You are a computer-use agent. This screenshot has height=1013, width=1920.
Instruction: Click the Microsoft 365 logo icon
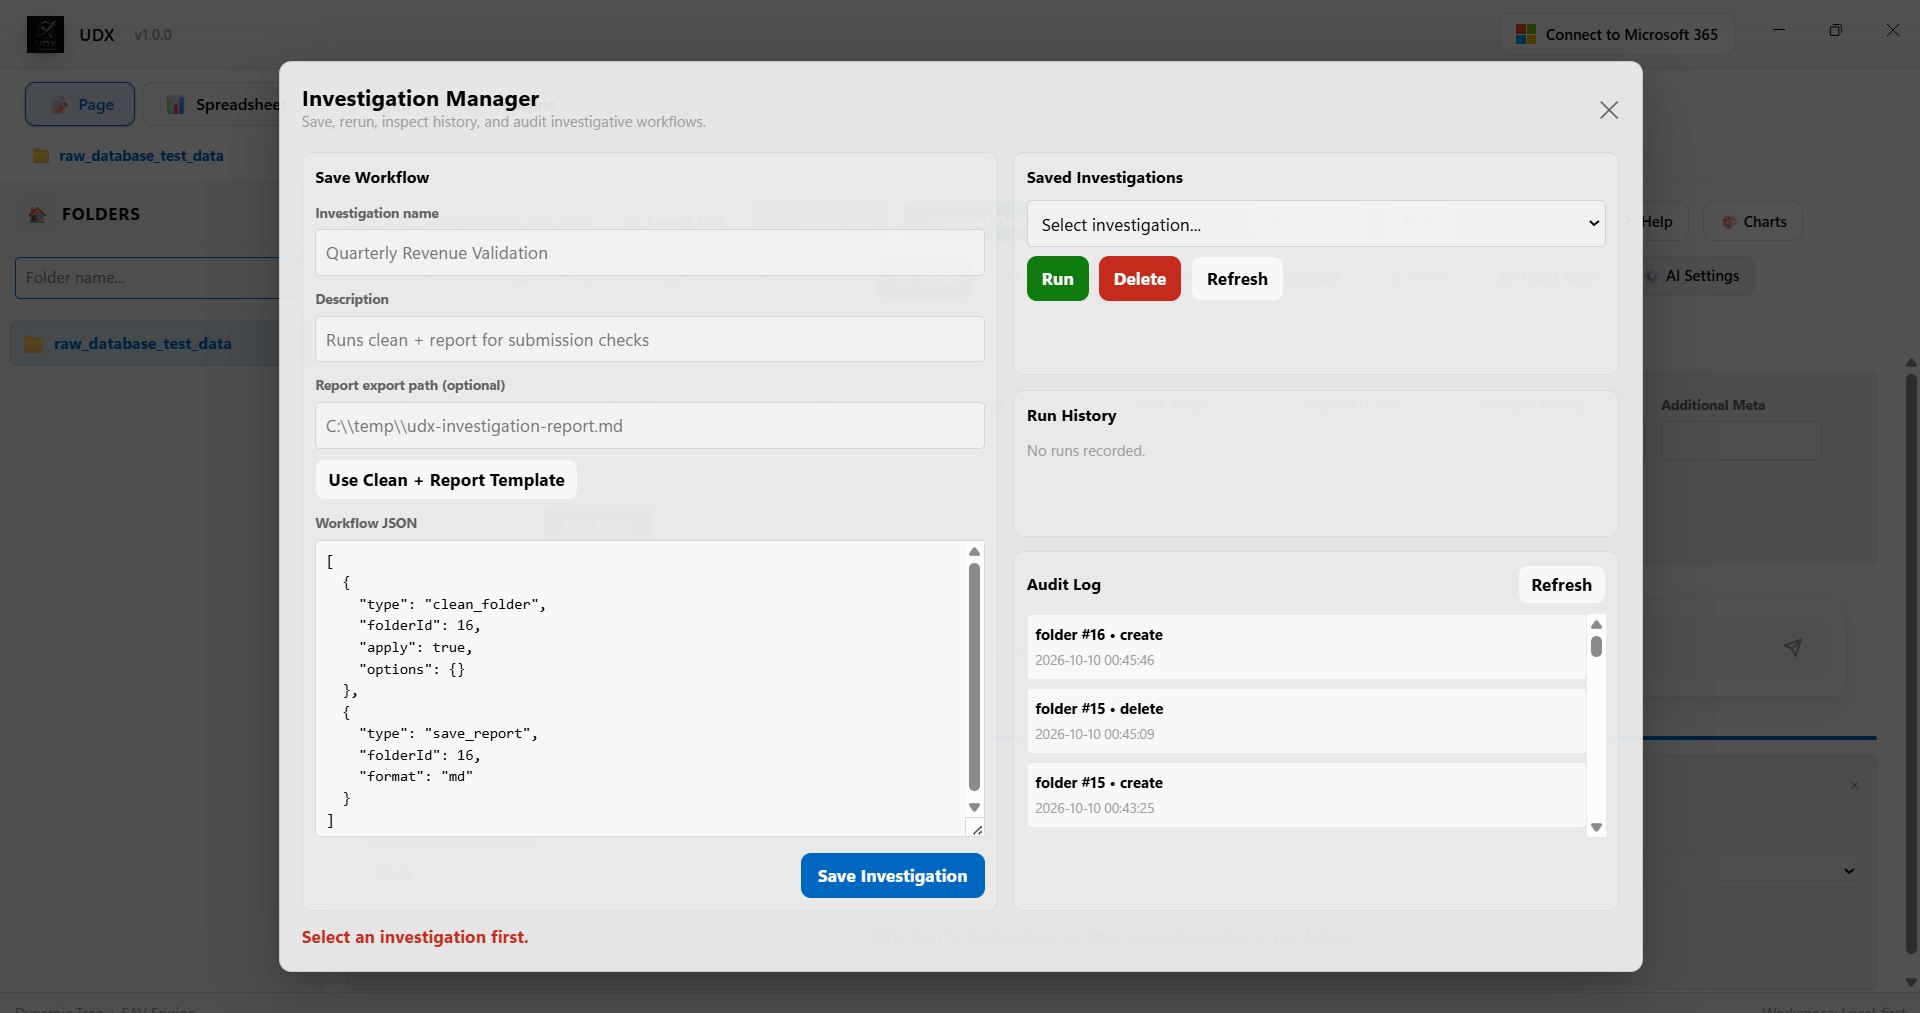1525,34
